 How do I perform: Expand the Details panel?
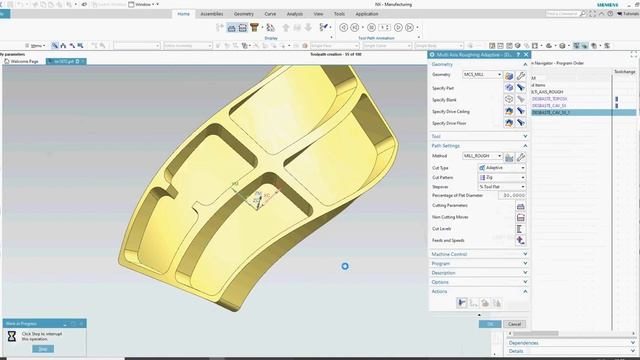[633, 351]
